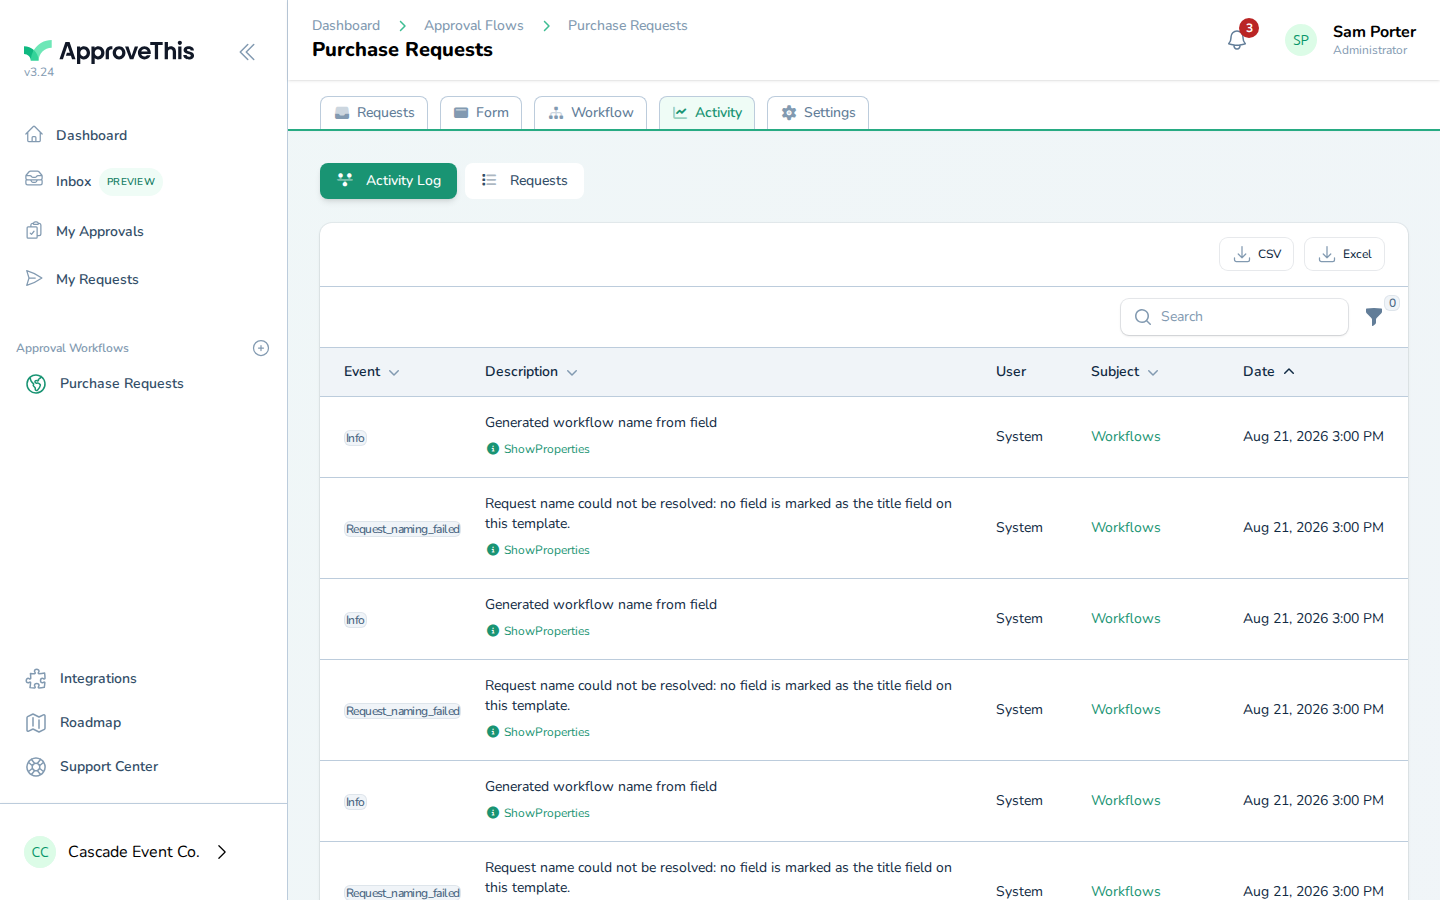This screenshot has height=900, width=1440.
Task: Open Inbox preview in the sidebar
Action: [74, 181]
